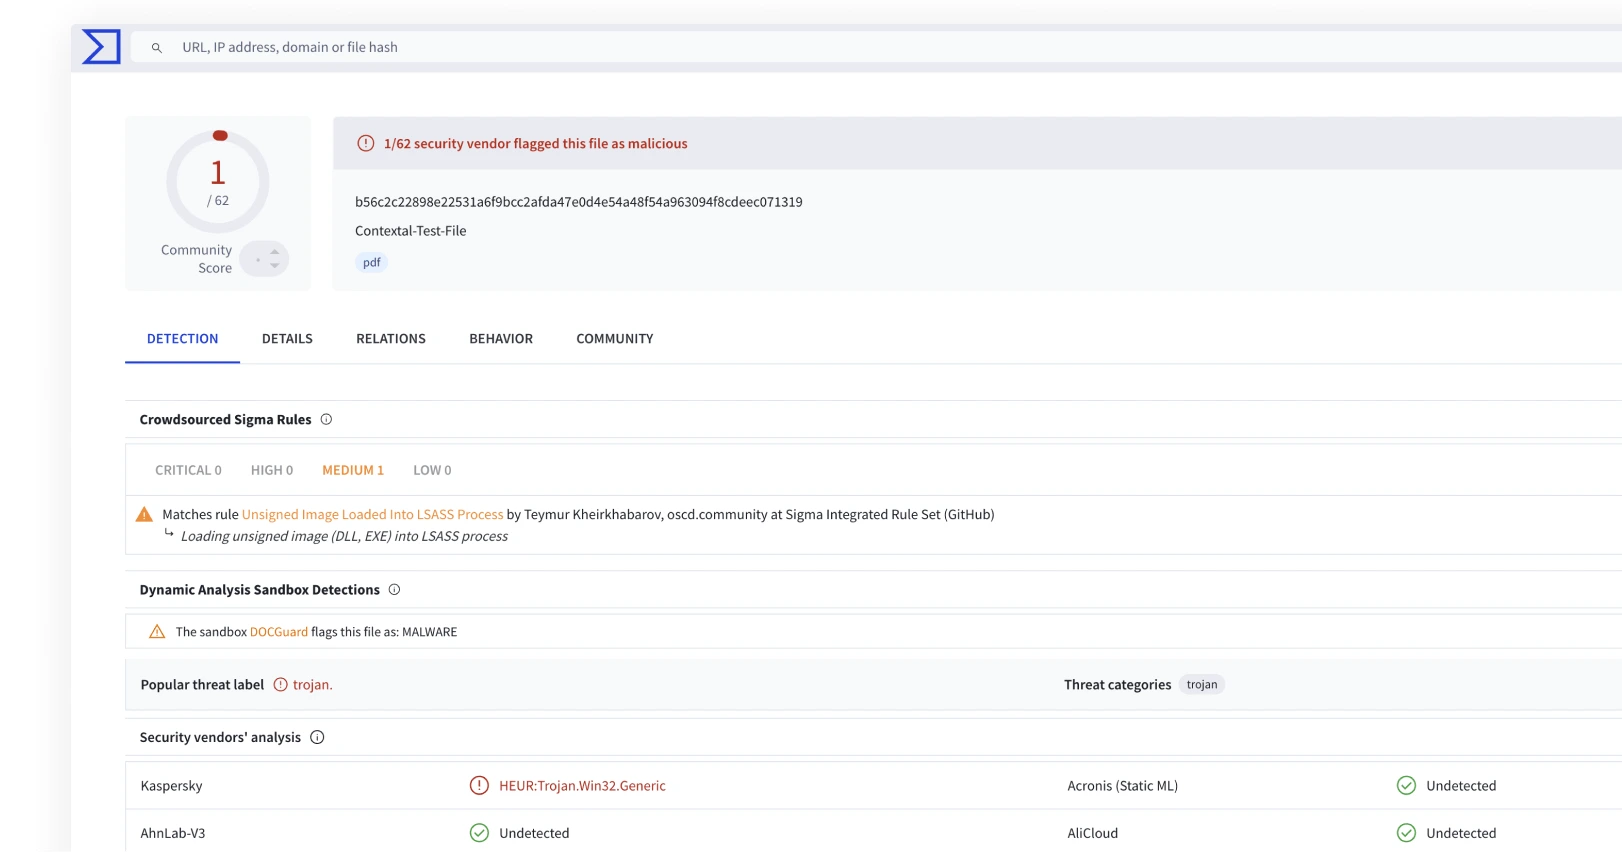Click green check icon in Acronis (Static ML) row
Viewport: 1622px width, 852px height.
click(1406, 785)
